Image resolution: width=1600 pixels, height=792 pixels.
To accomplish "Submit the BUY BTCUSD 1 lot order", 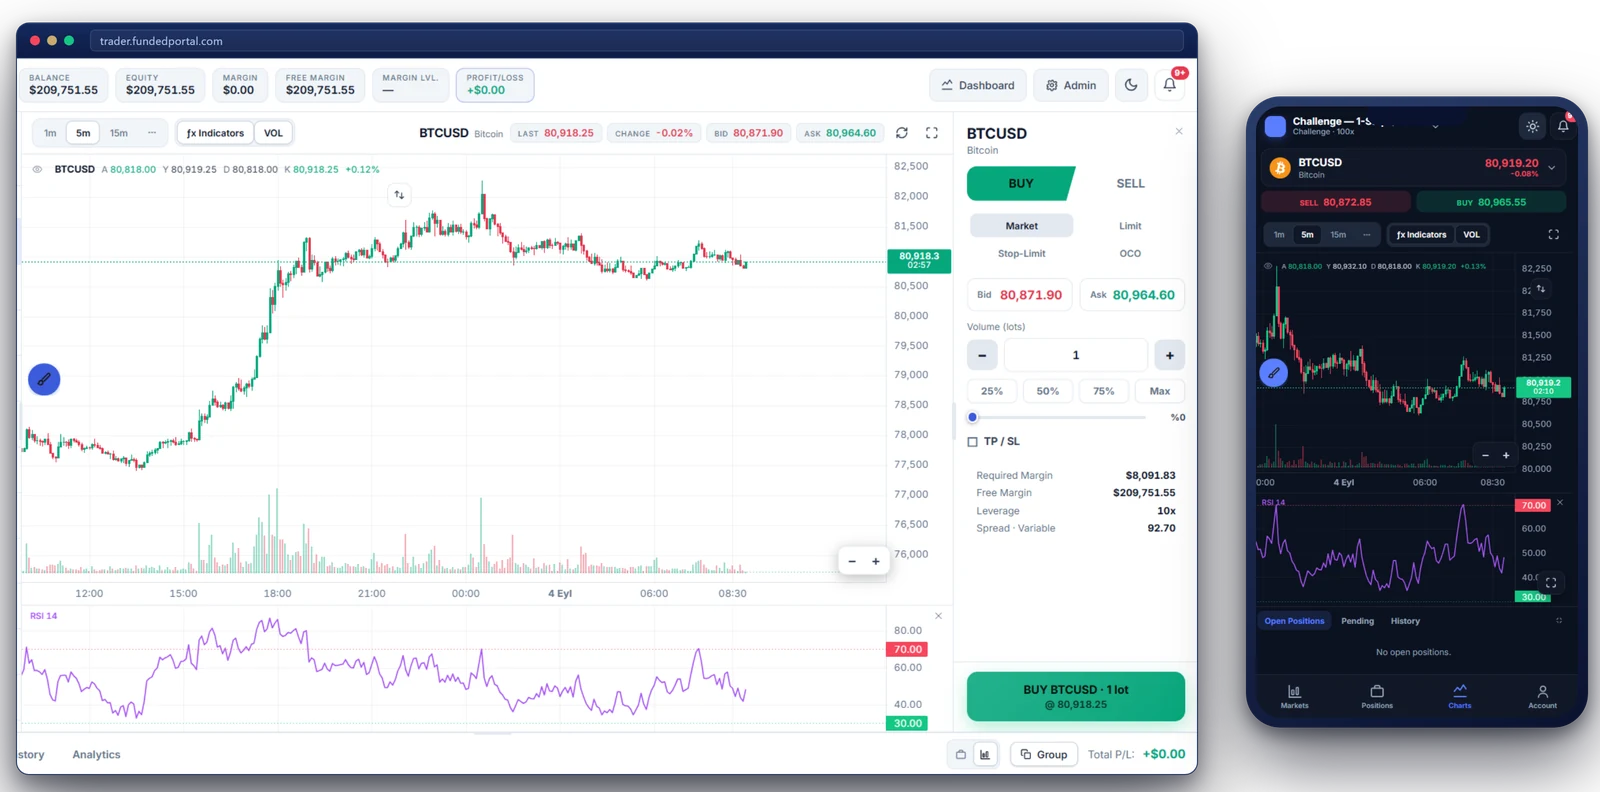I will 1076,697.
